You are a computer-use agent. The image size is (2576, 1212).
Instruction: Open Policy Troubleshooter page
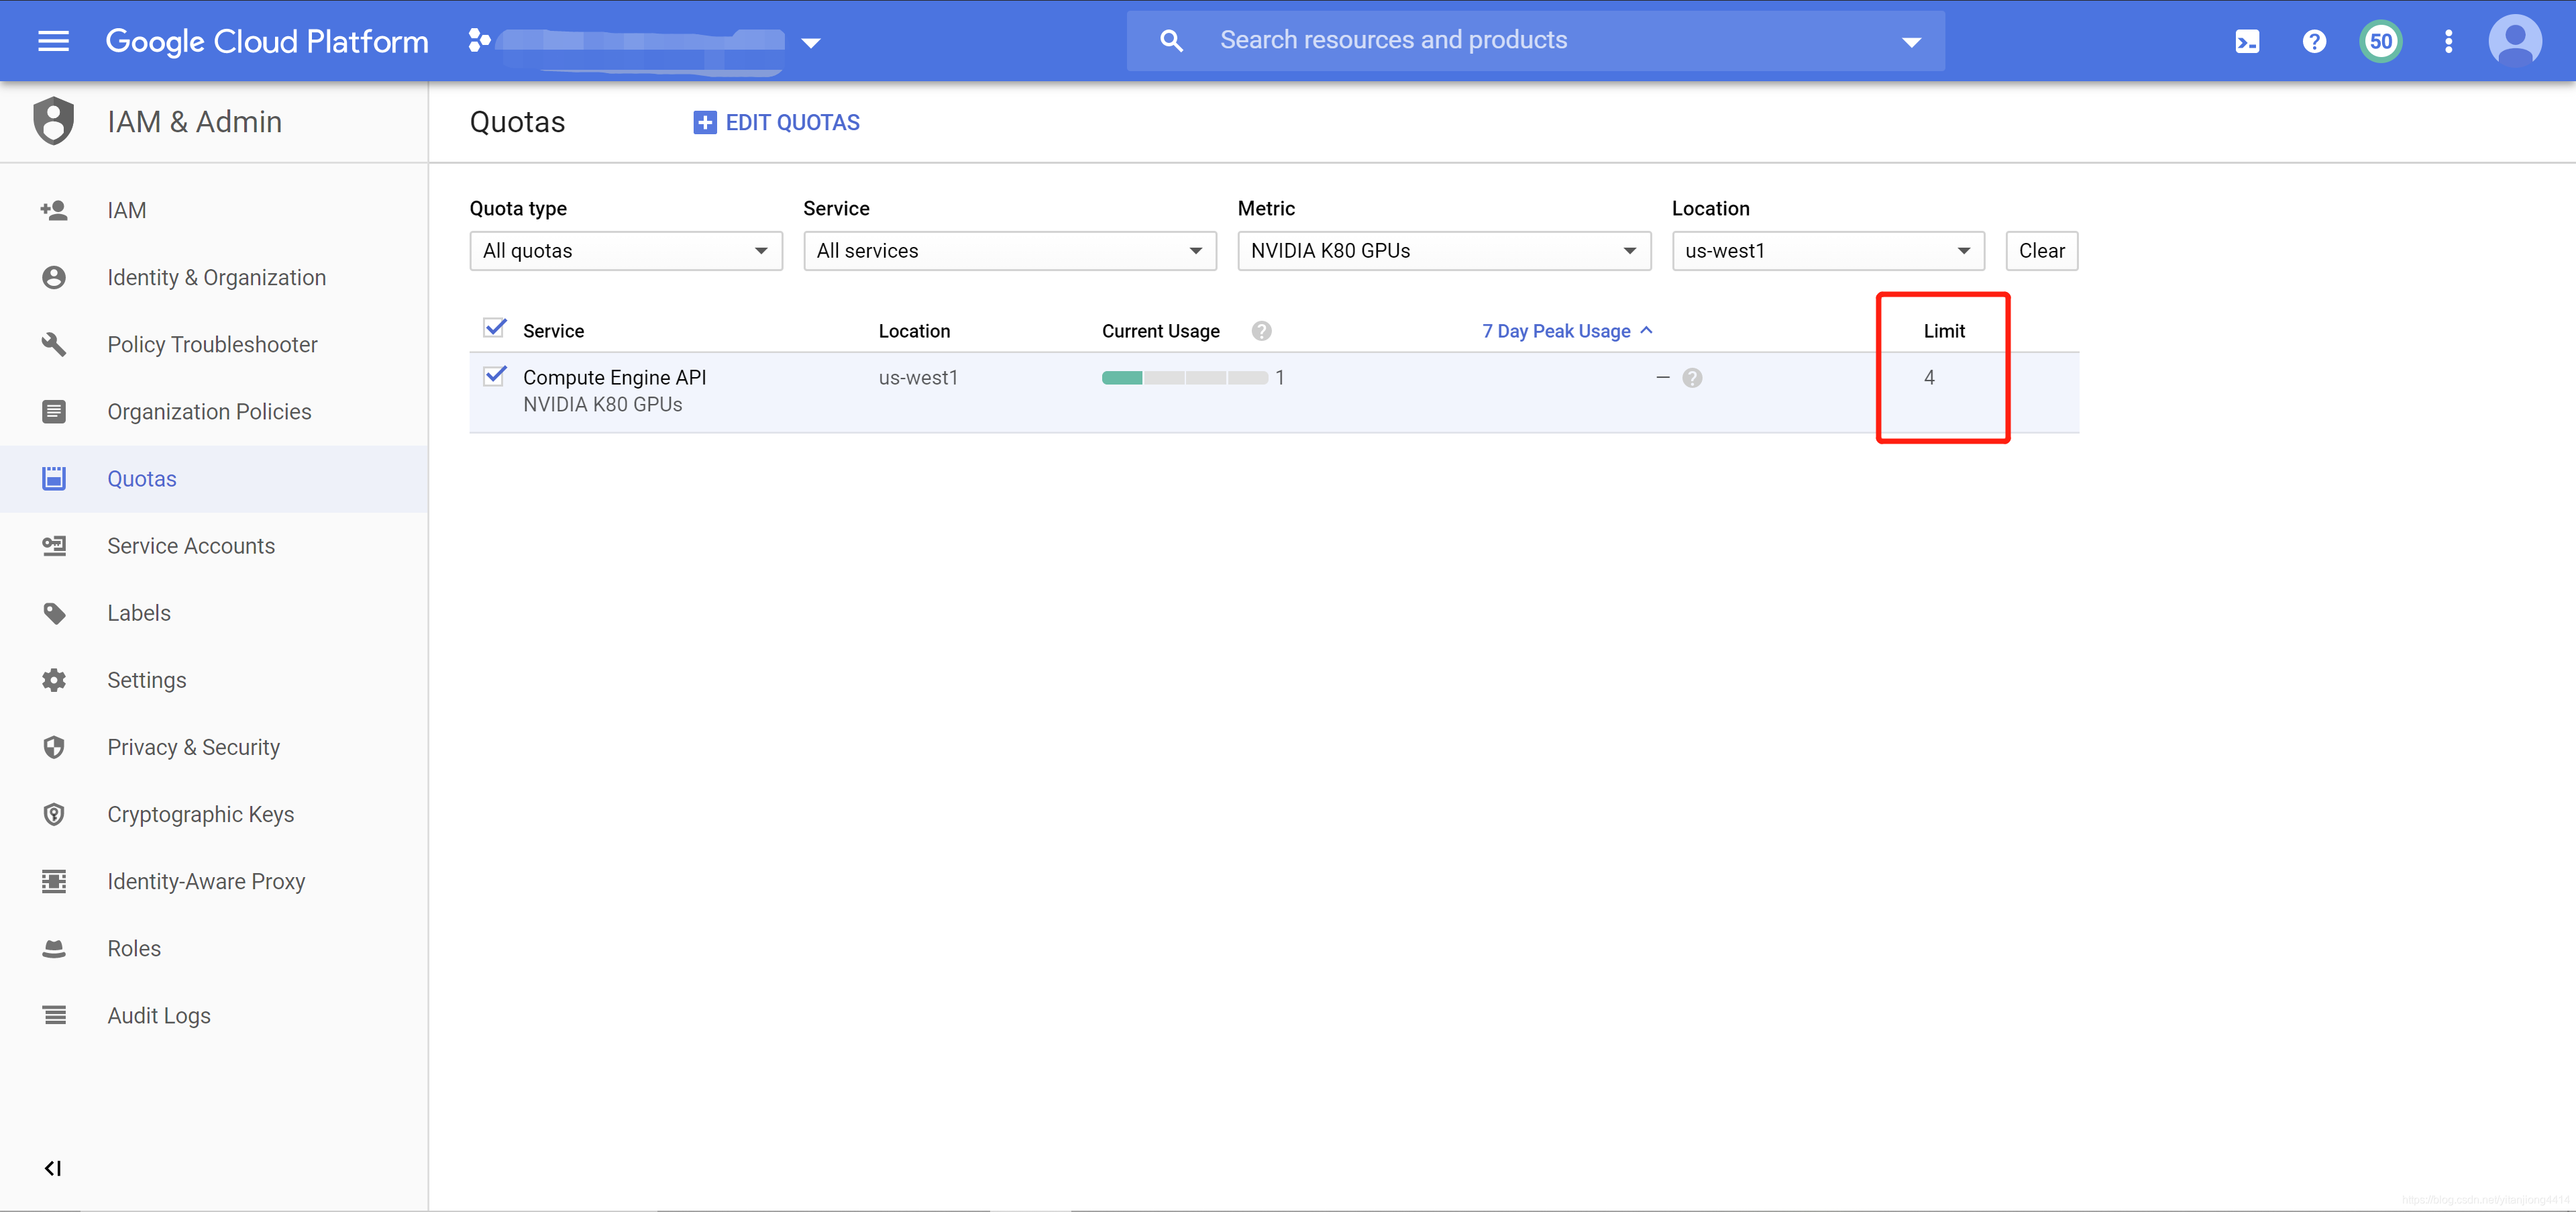point(214,344)
